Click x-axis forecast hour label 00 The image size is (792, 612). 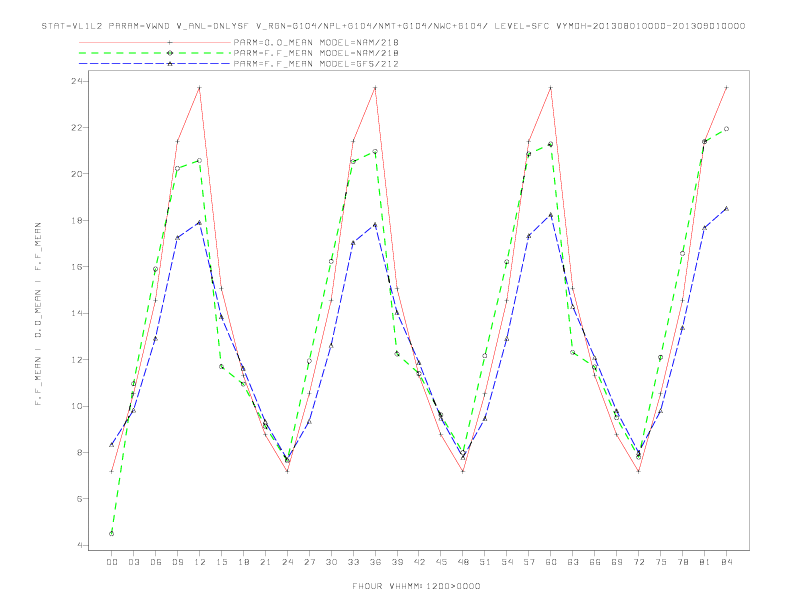tap(112, 562)
